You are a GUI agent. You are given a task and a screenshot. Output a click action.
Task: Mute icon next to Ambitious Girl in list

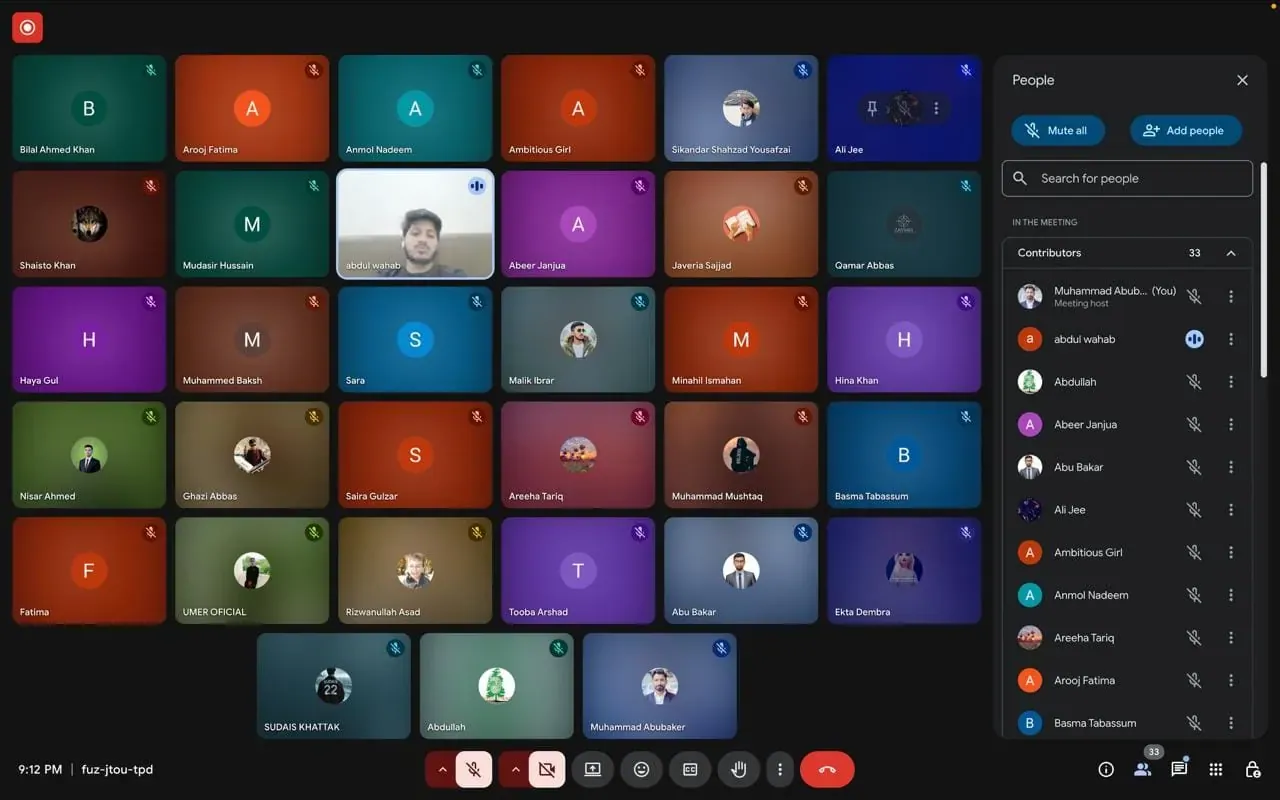[1194, 552]
